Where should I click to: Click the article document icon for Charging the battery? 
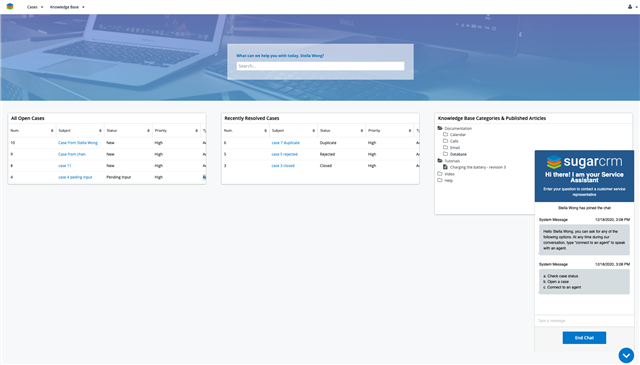tap(445, 167)
